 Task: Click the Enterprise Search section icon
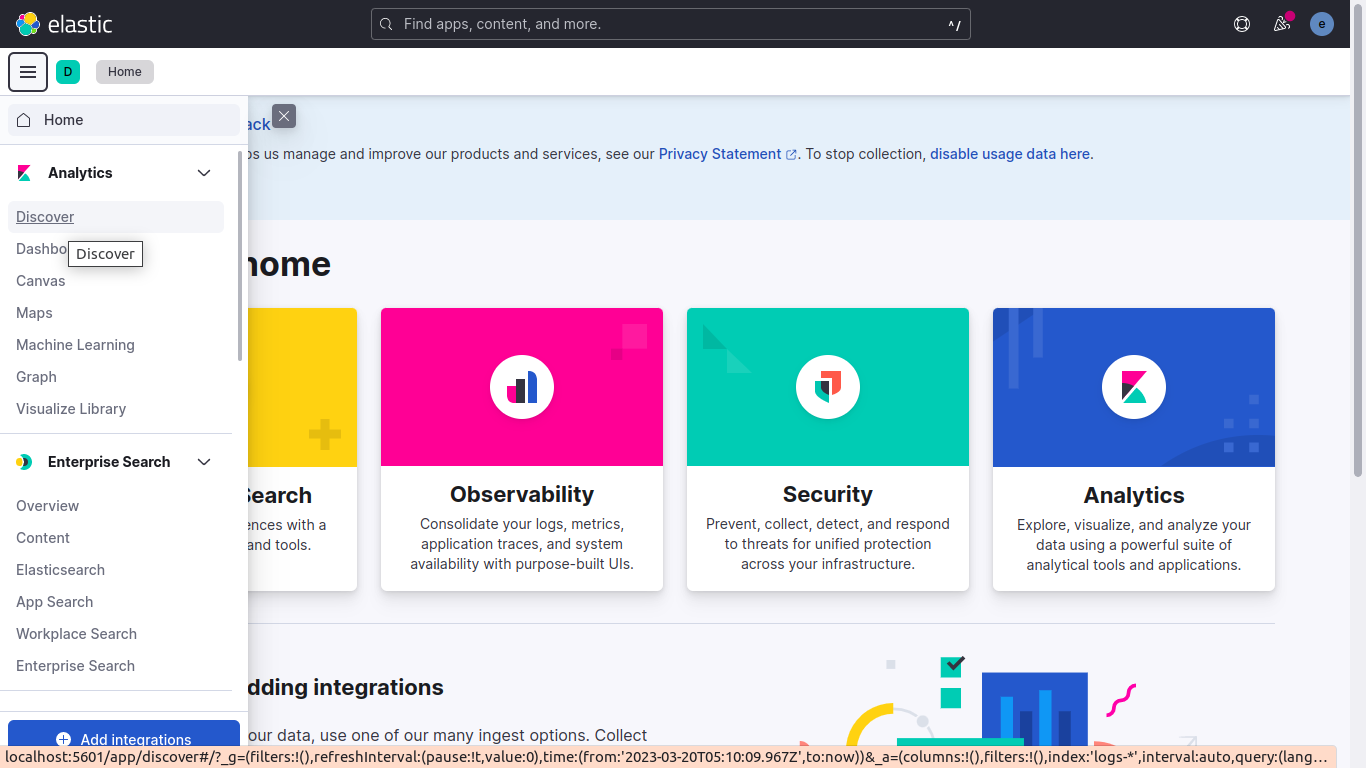[24, 462]
